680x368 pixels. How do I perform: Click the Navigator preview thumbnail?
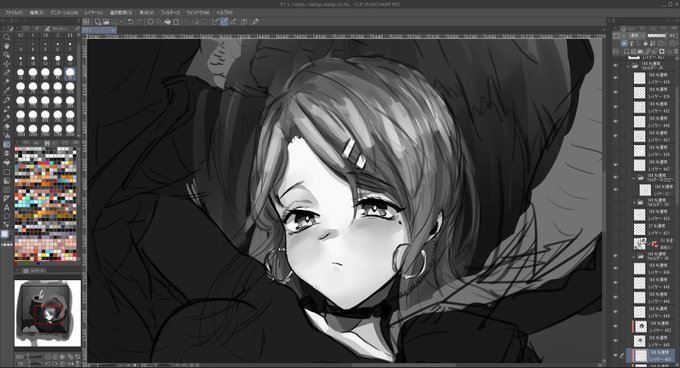click(48, 313)
